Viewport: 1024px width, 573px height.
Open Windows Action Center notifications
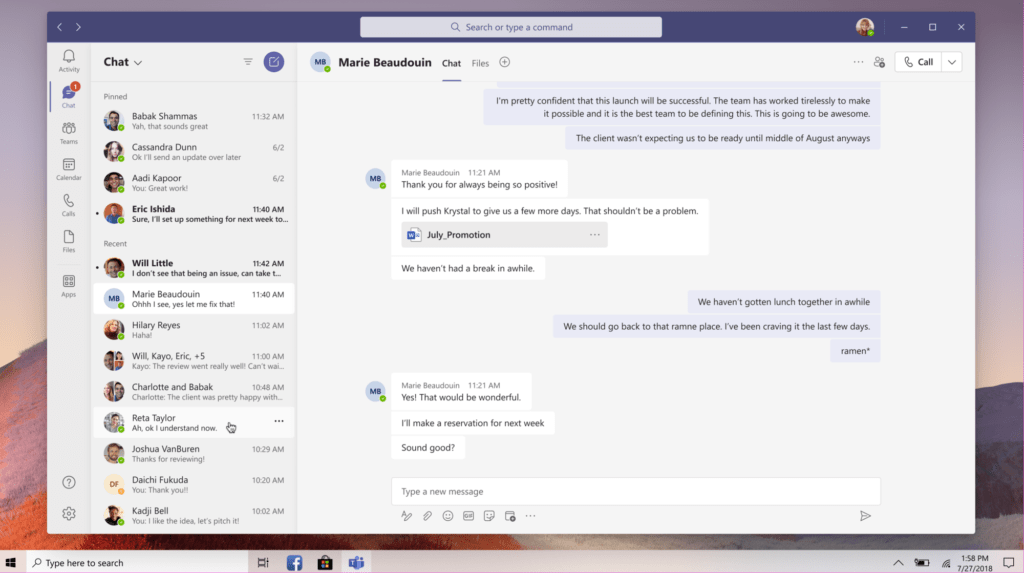[1009, 563]
